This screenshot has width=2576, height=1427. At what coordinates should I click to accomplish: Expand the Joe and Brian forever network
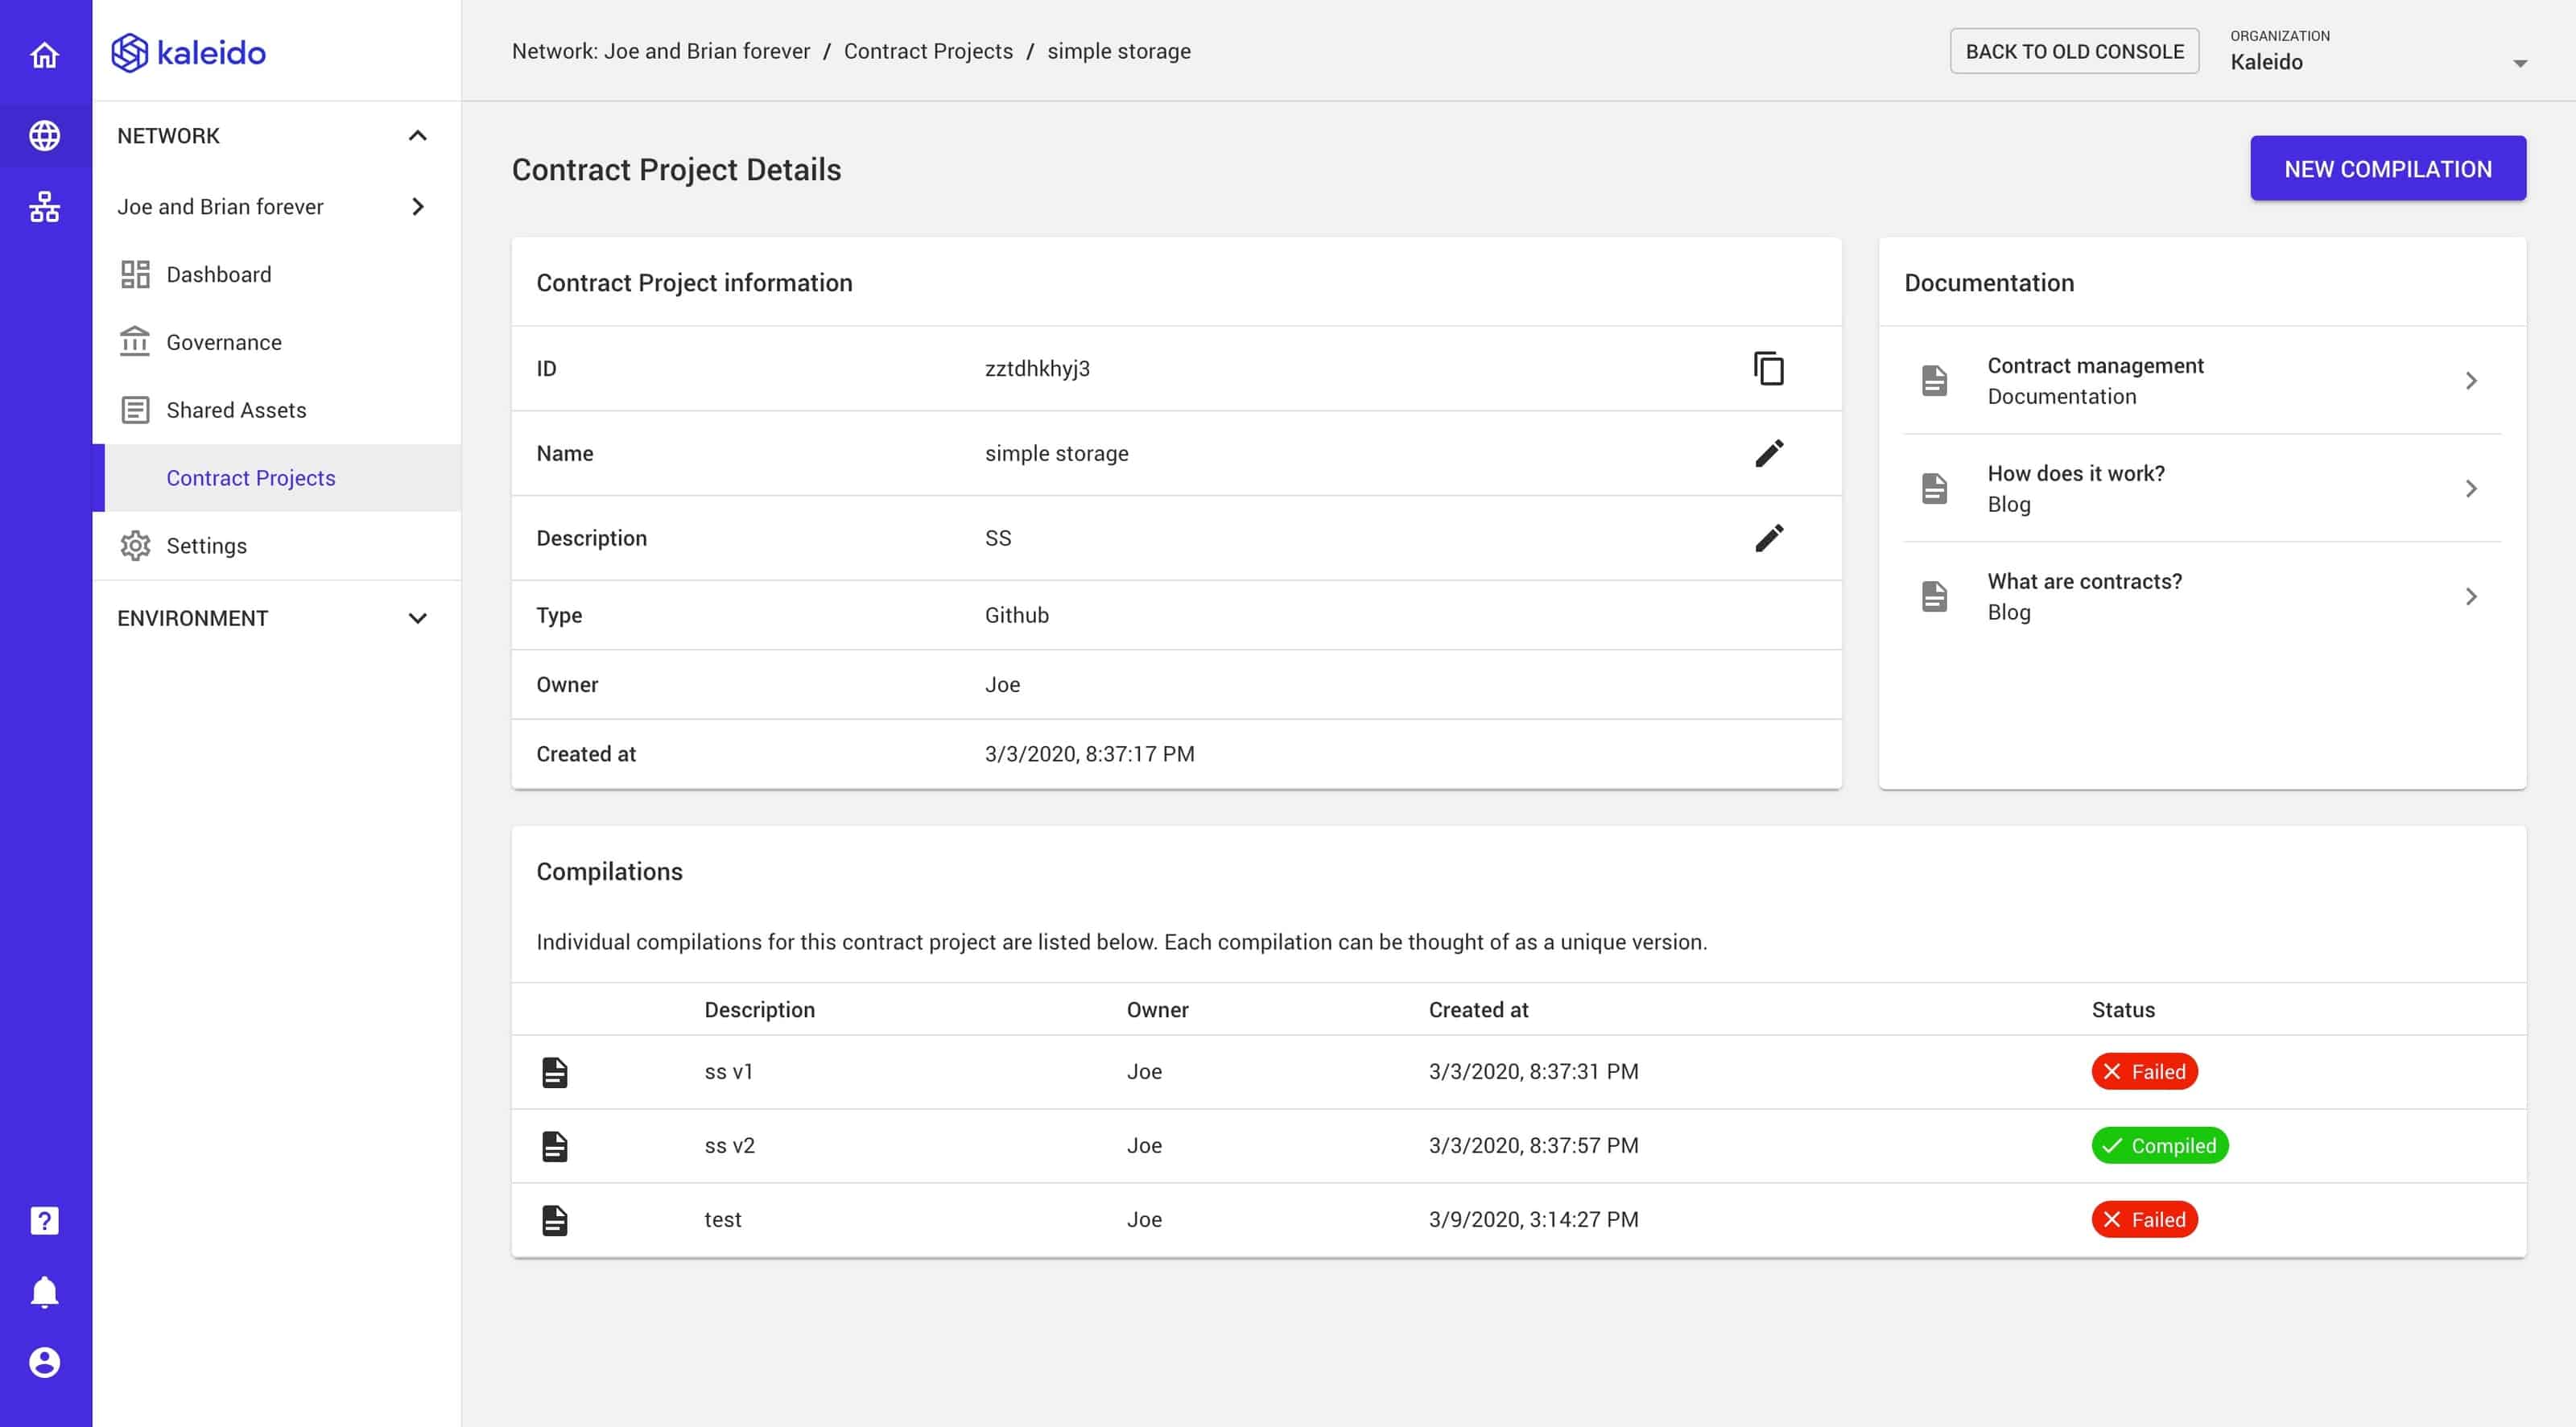pos(418,207)
